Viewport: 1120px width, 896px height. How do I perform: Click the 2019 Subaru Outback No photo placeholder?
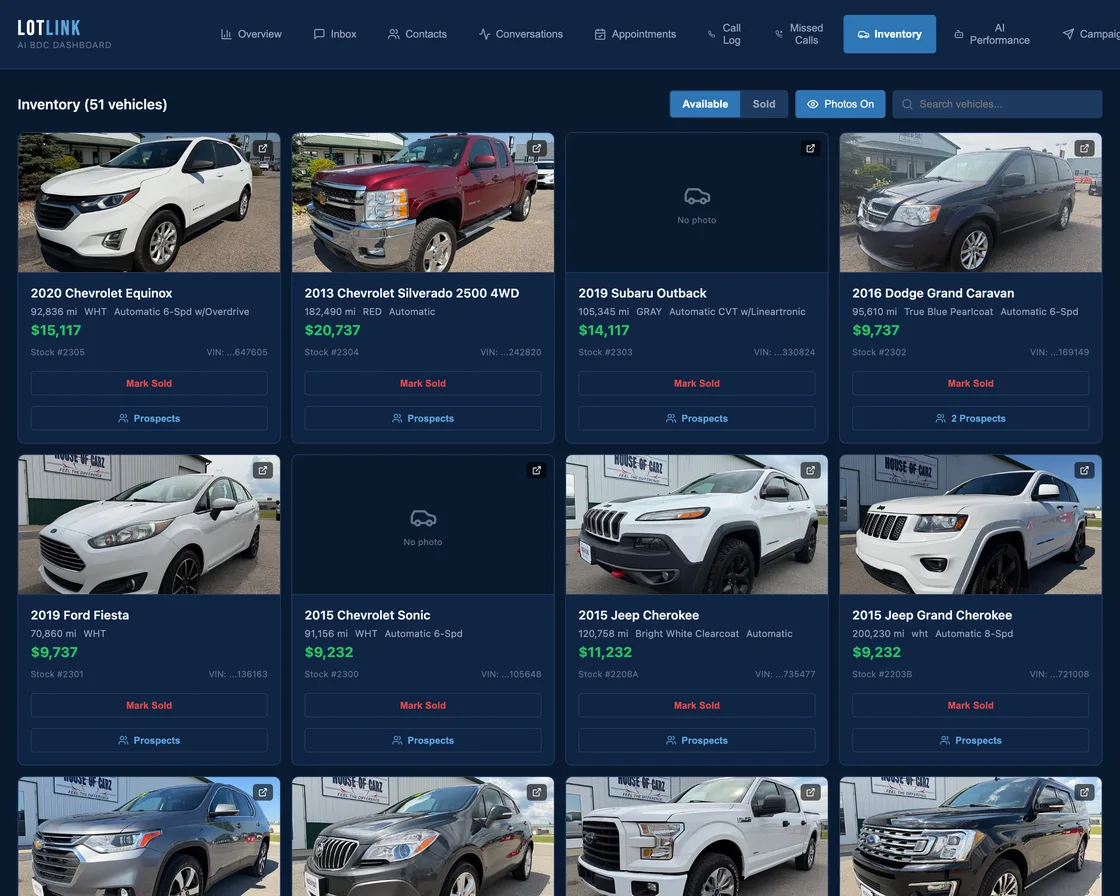point(696,202)
